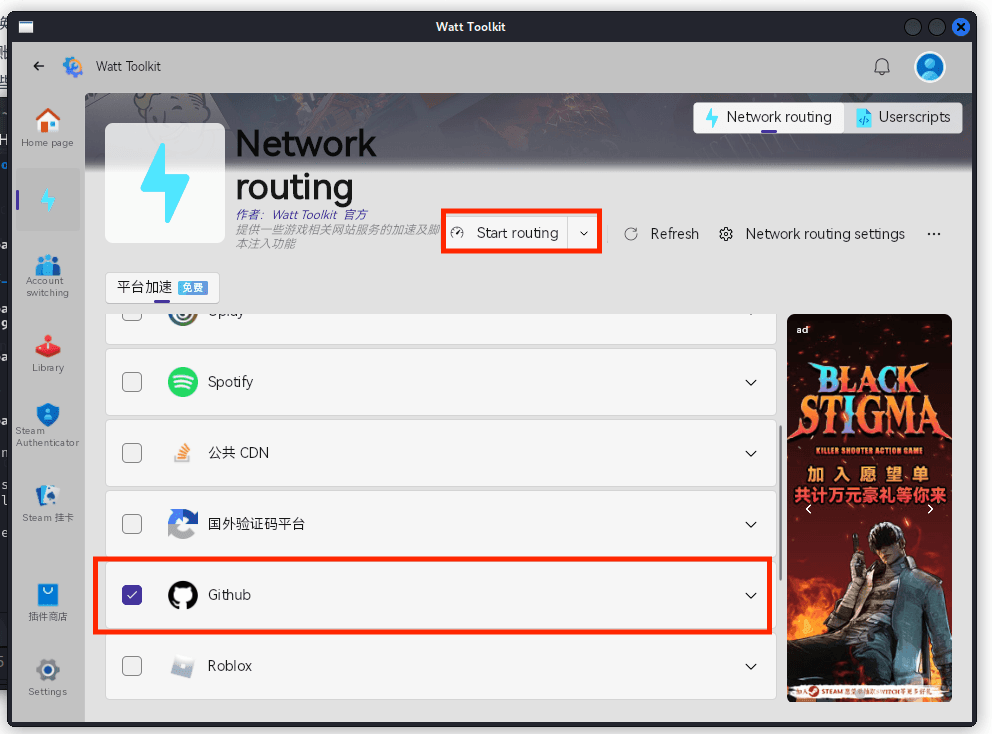
Task: Click the Start routing button
Action: click(x=505, y=233)
